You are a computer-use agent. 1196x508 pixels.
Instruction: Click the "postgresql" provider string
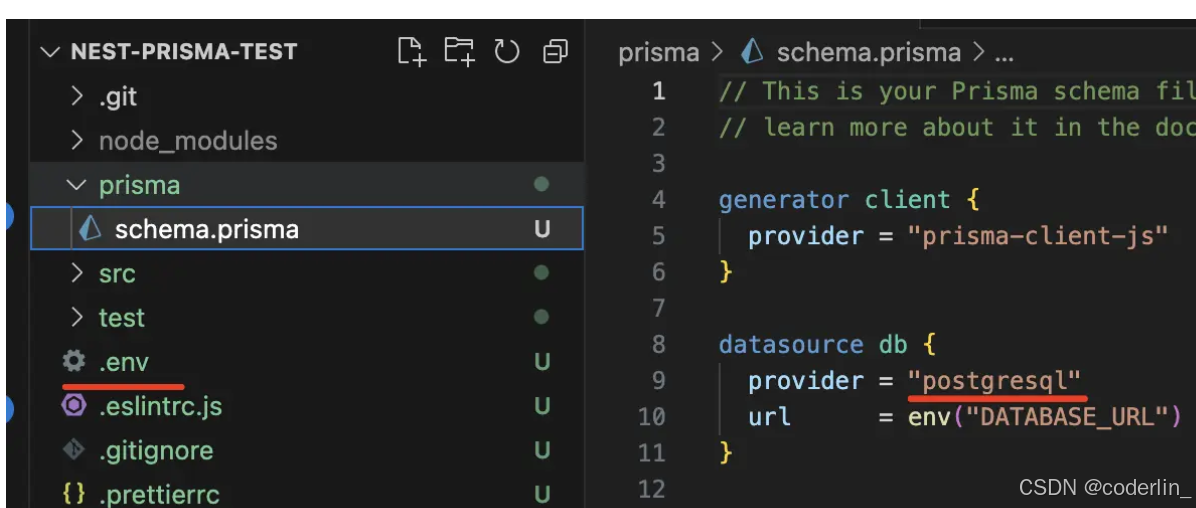pyautogui.click(x=995, y=380)
